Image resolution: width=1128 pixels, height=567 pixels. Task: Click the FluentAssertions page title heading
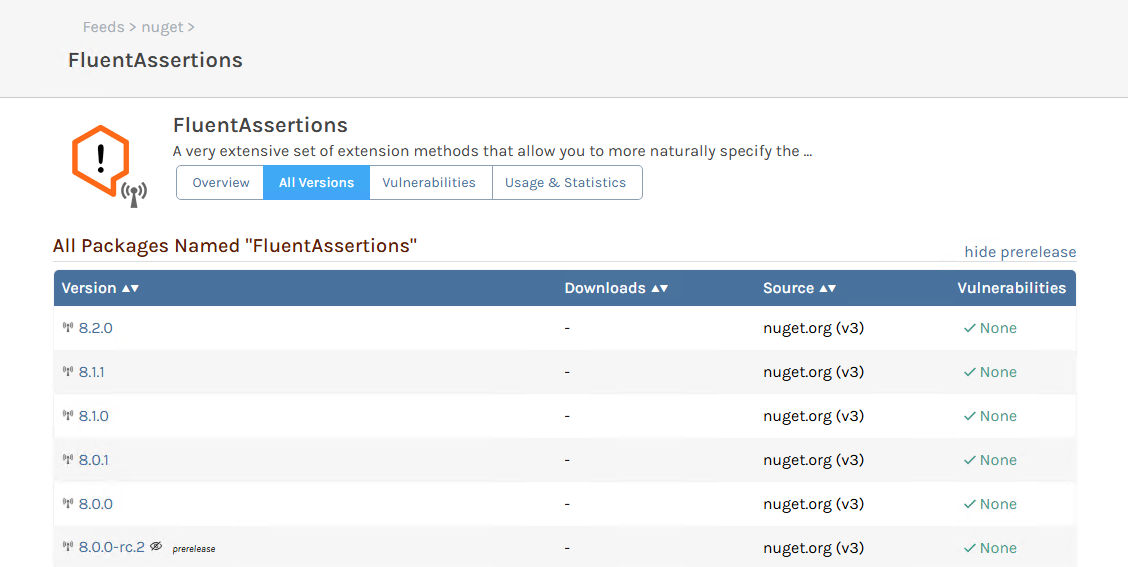155,60
